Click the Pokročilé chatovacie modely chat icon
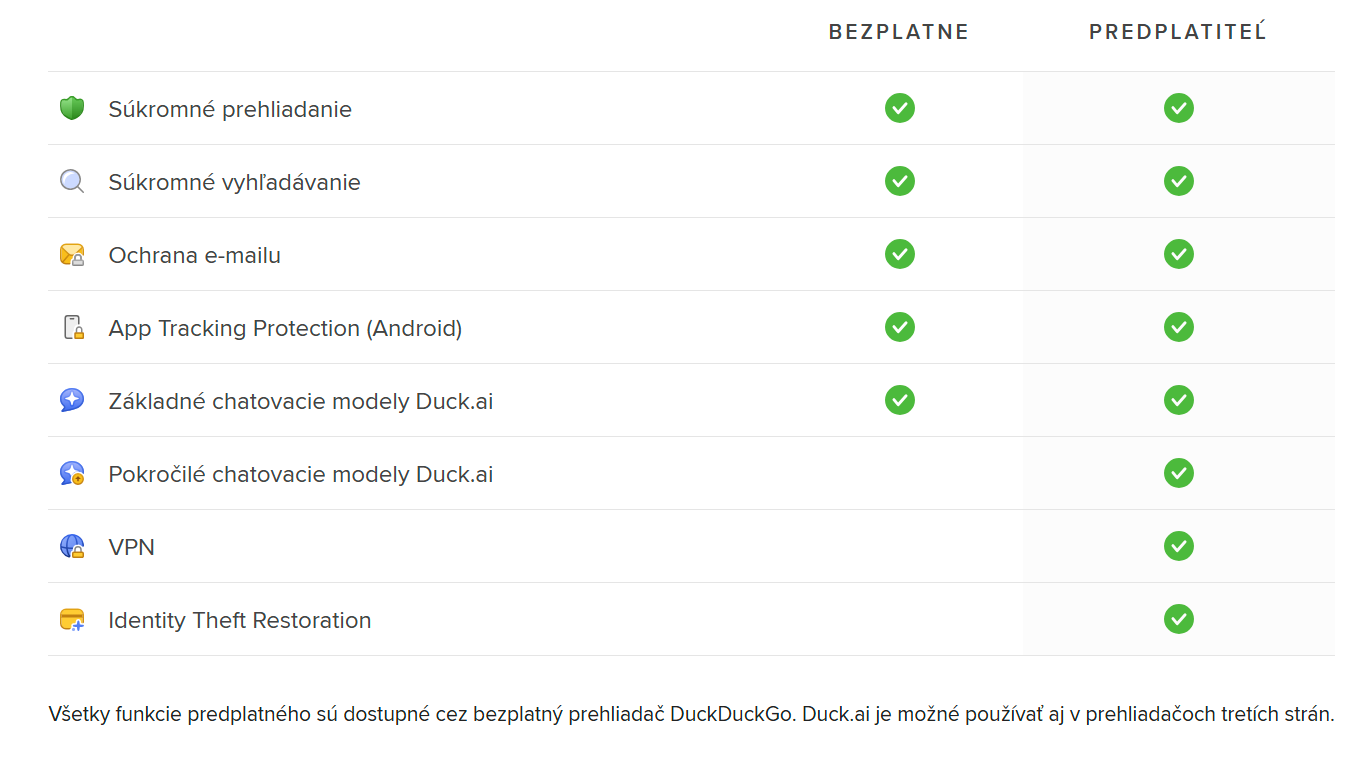The width and height of the screenshot is (1369, 777). [x=72, y=474]
